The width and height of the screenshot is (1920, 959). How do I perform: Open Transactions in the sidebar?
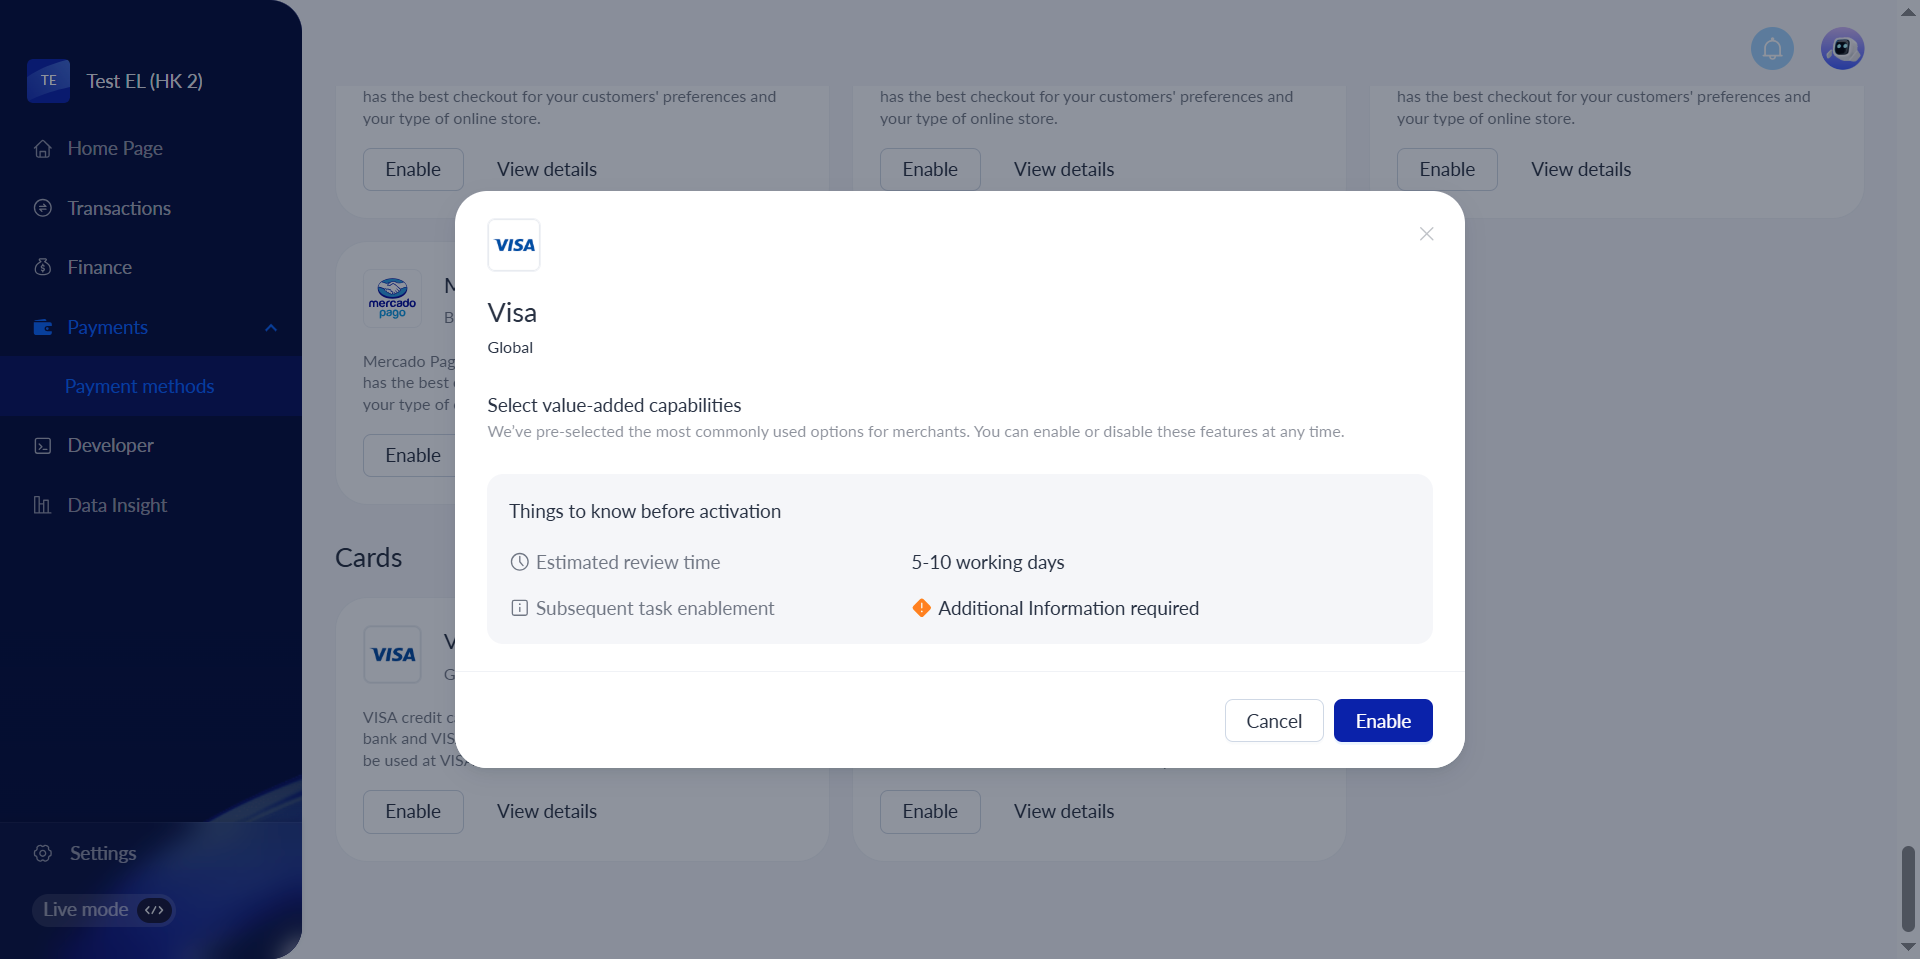(119, 208)
